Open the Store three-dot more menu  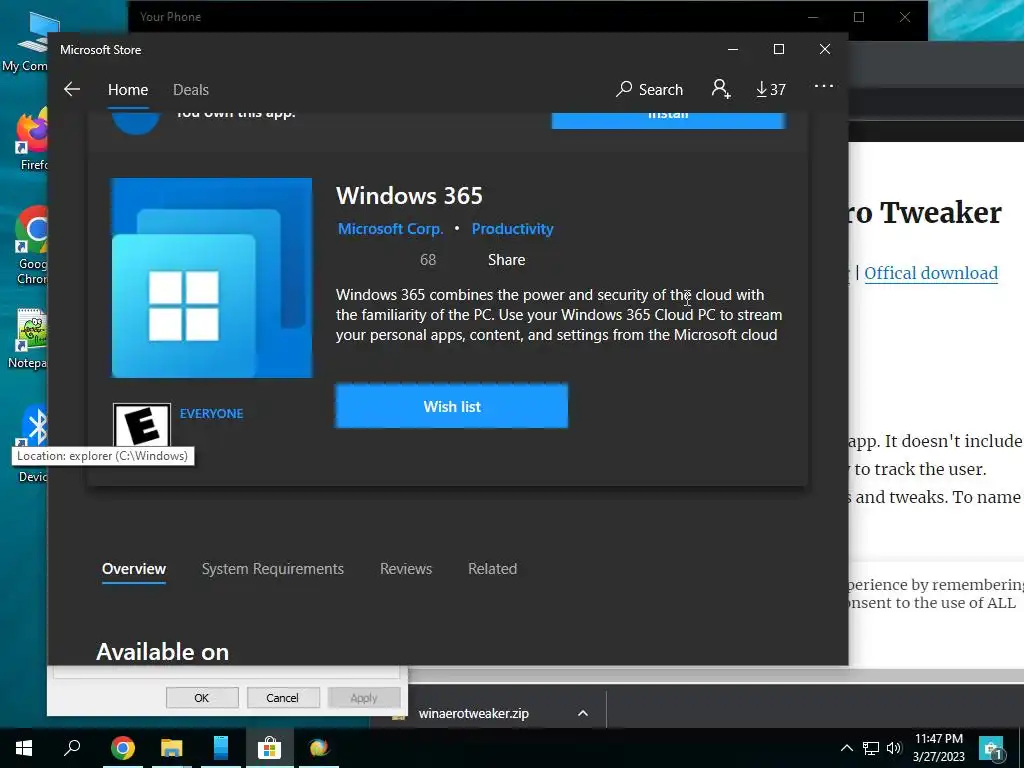824,86
